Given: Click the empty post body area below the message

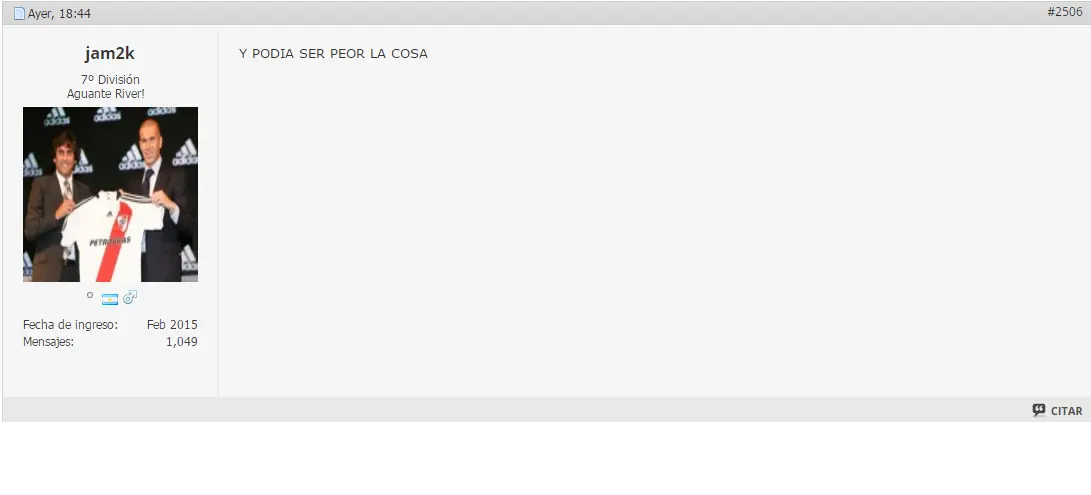Looking at the screenshot, I should click(654, 230).
